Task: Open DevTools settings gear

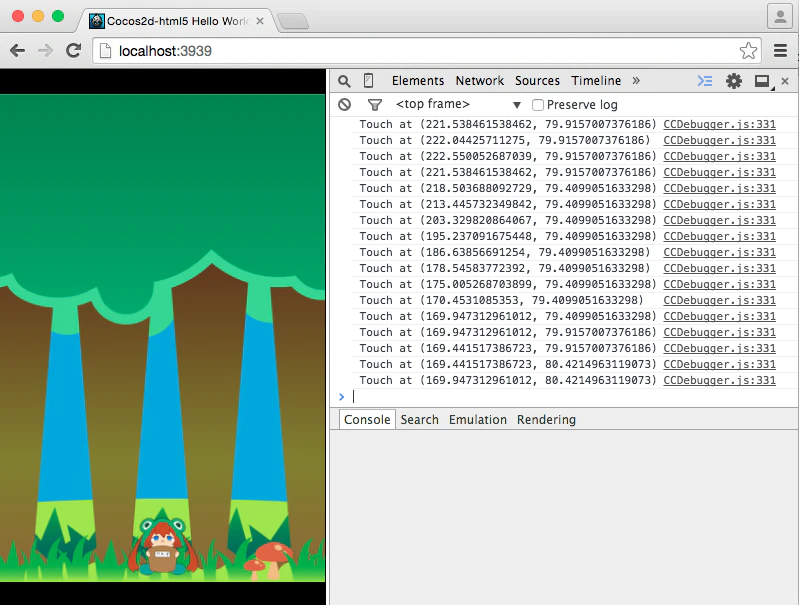Action: point(734,81)
